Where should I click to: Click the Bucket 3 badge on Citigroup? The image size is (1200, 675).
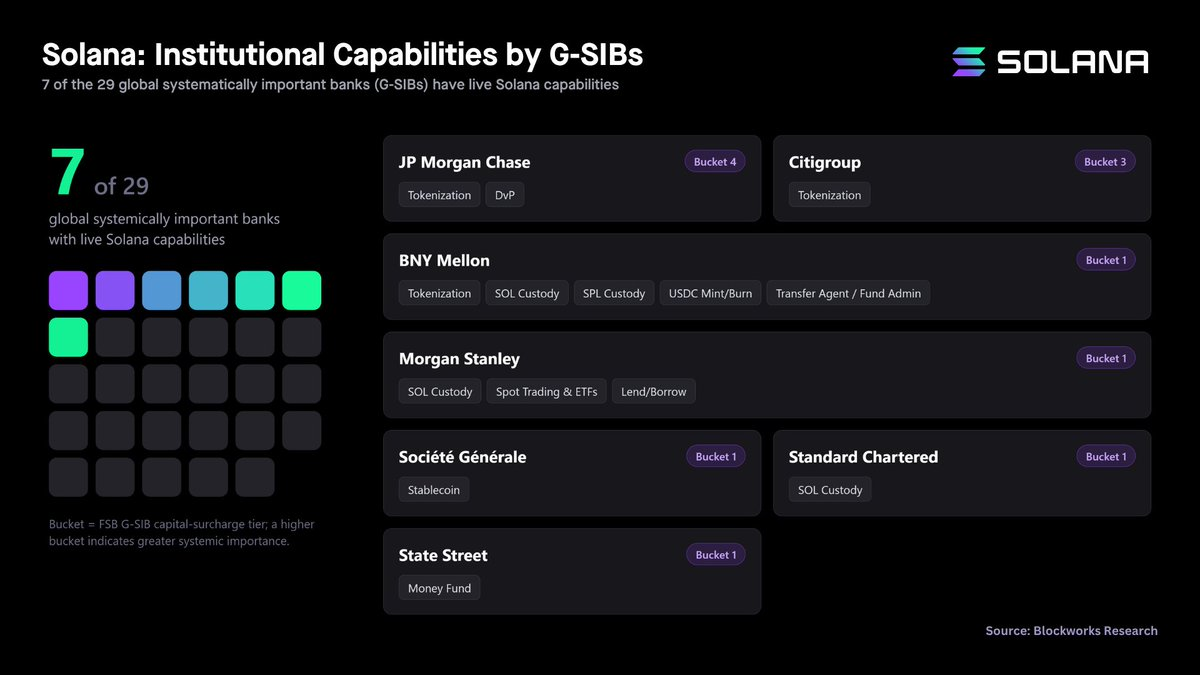[x=1105, y=162]
